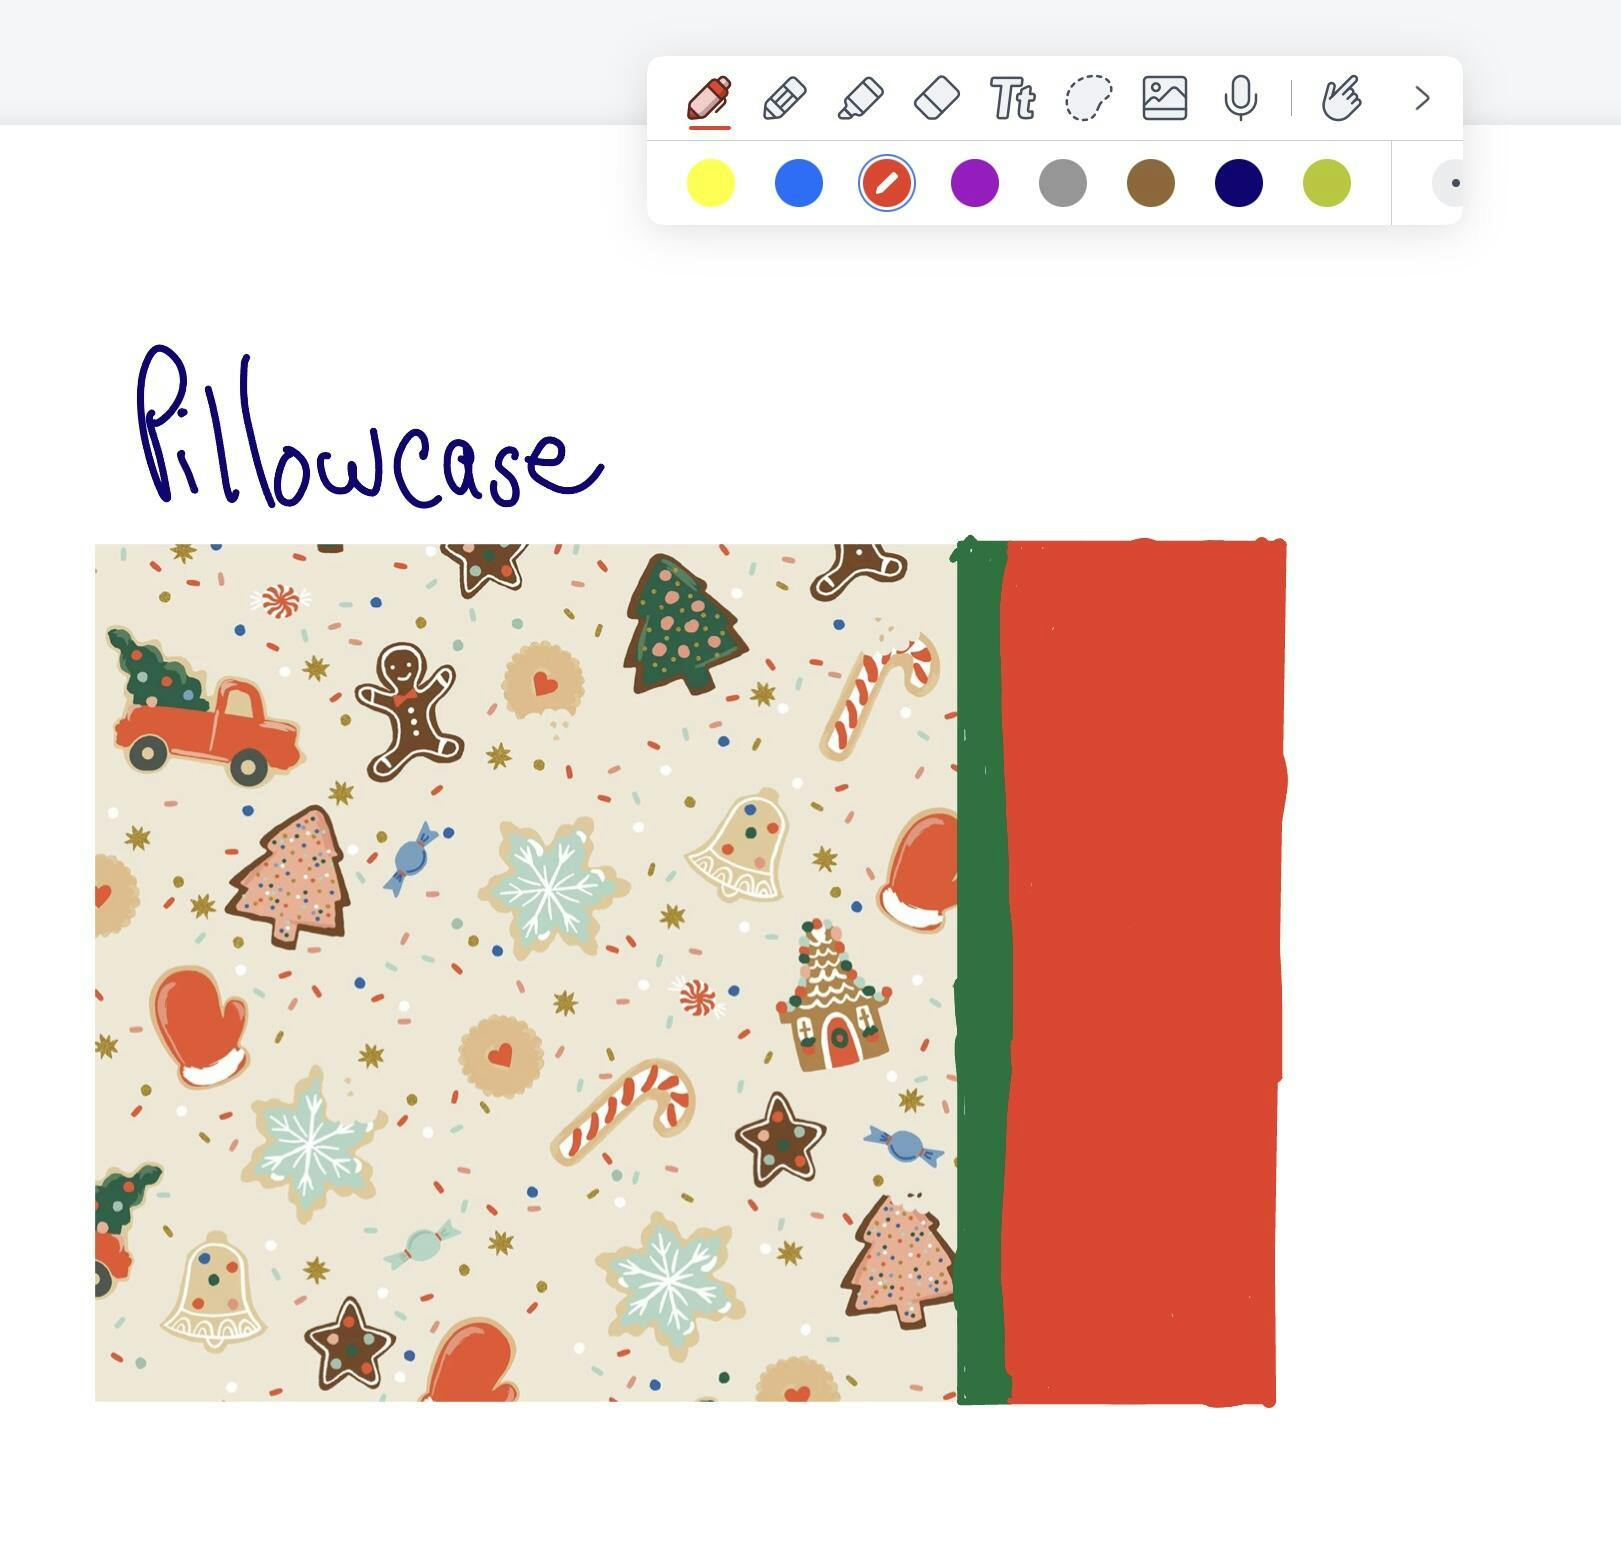Pick the gray color swatch
The height and width of the screenshot is (1560, 1621).
tap(1063, 183)
